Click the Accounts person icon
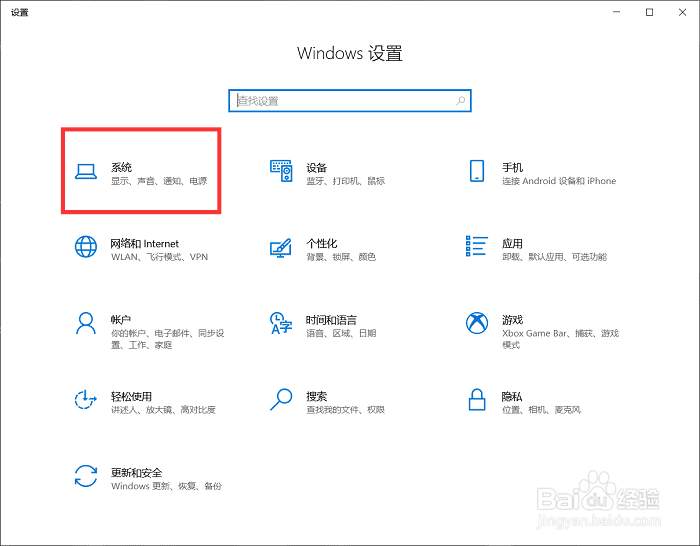The image size is (700, 546). coord(86,323)
